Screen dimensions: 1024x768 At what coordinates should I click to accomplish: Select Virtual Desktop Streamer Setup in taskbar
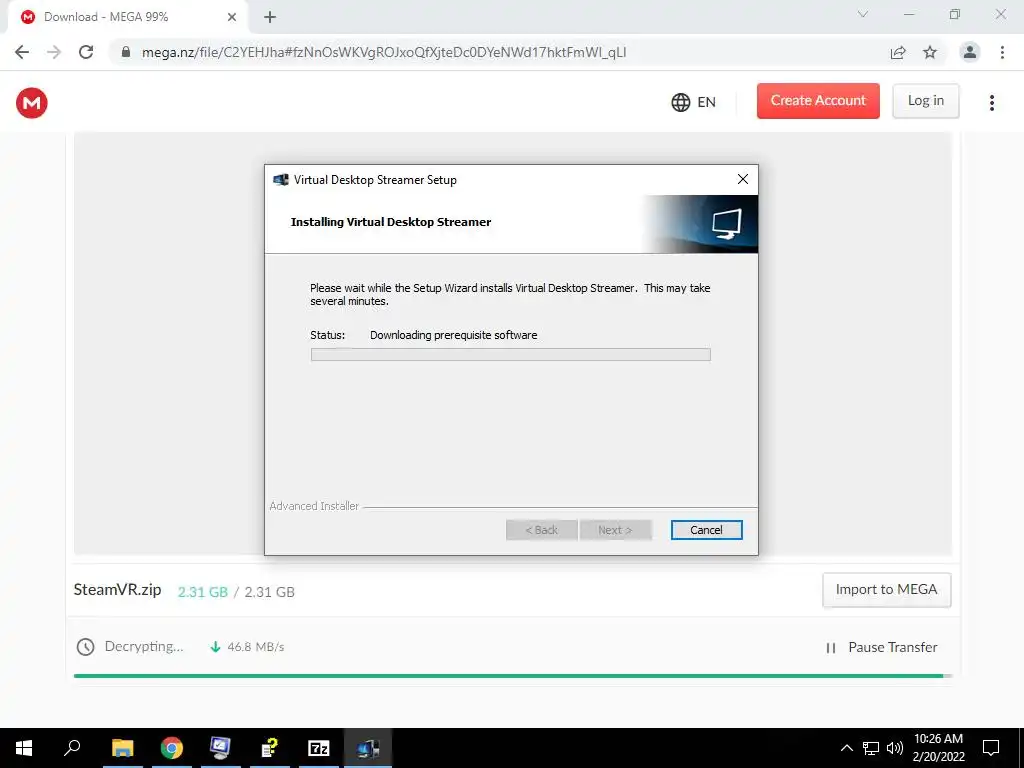(x=368, y=748)
